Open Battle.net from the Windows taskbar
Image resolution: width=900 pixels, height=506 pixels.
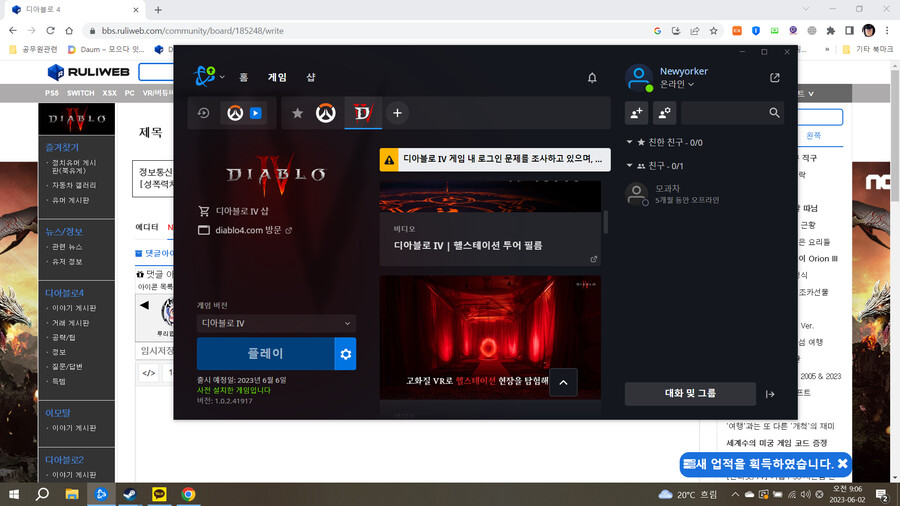coord(101,494)
